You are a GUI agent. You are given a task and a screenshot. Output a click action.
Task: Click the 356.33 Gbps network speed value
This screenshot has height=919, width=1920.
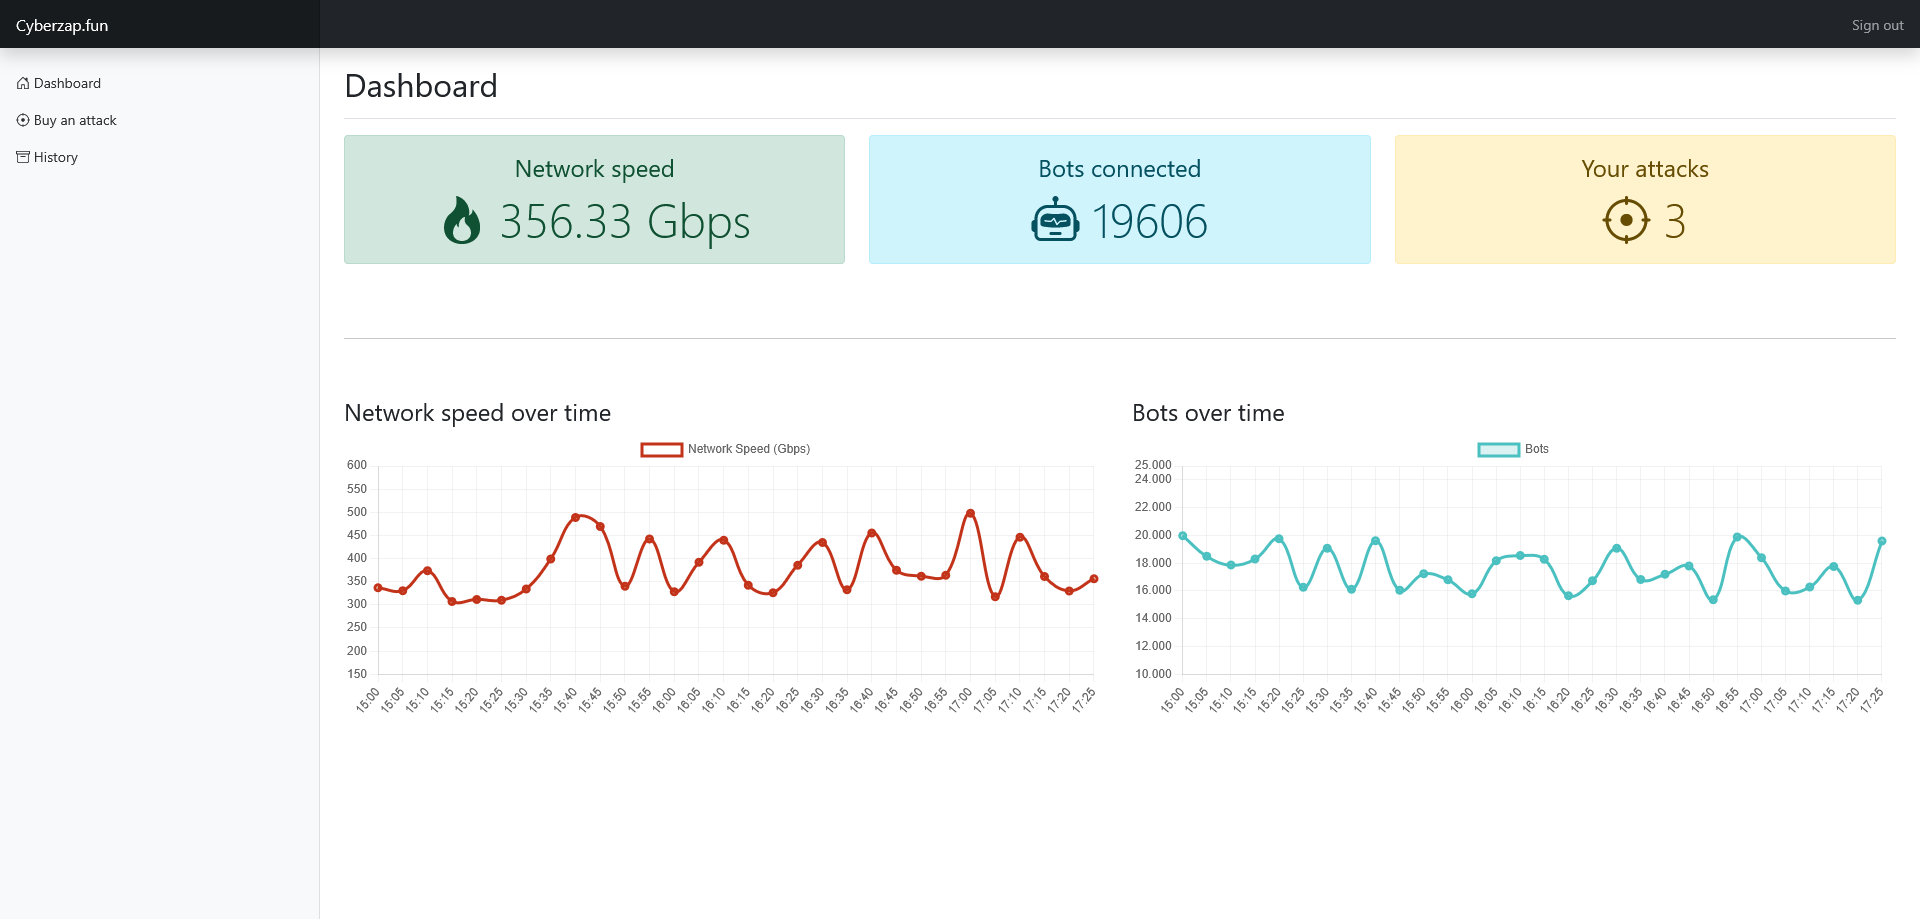pos(624,221)
